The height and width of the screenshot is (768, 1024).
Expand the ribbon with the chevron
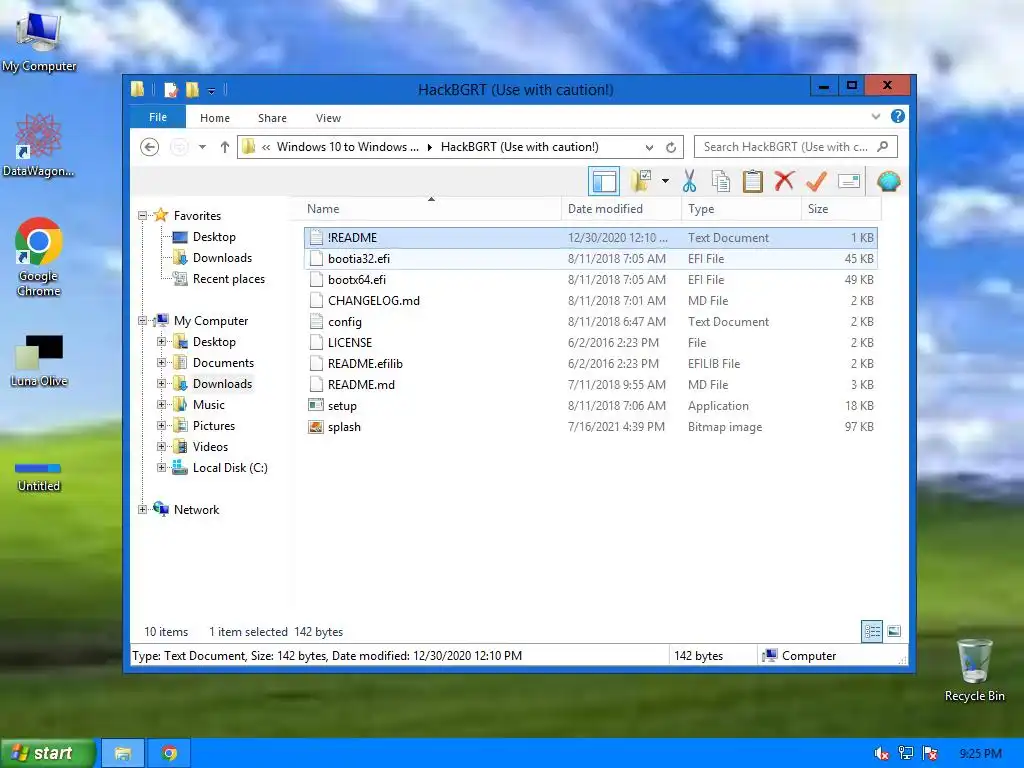coord(876,116)
